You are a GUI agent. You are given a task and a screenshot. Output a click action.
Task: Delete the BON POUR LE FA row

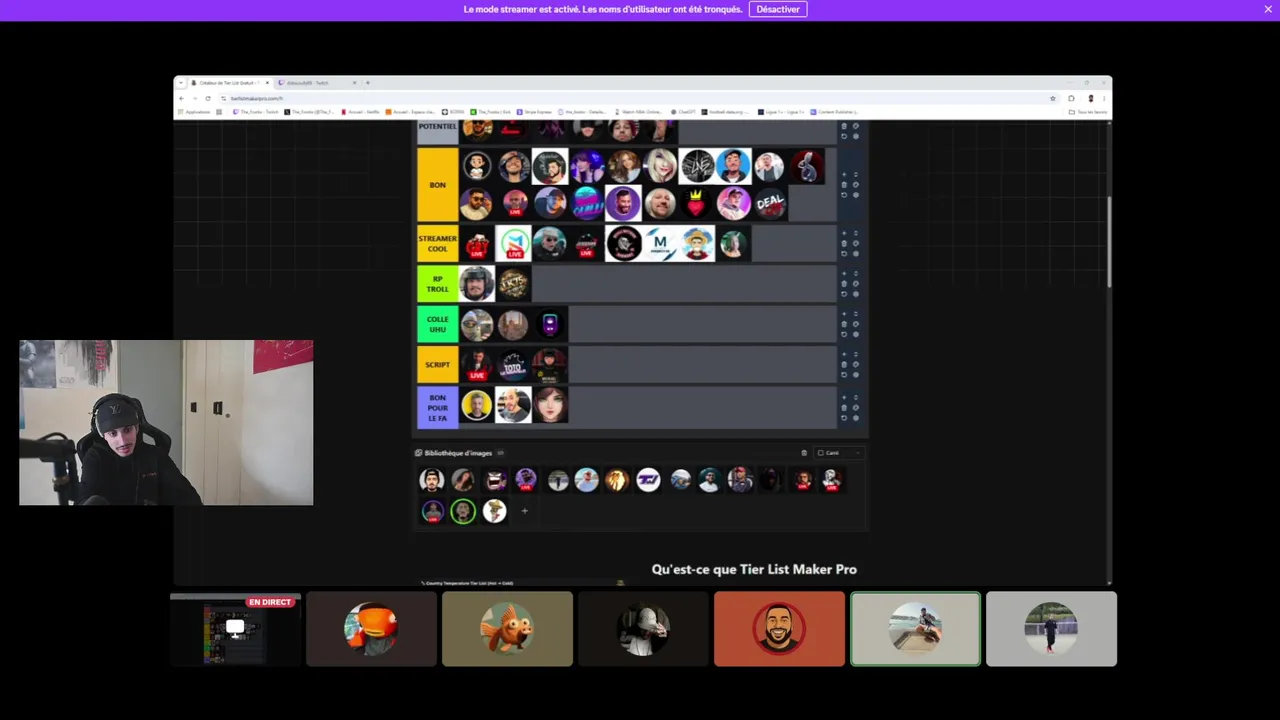pos(844,408)
